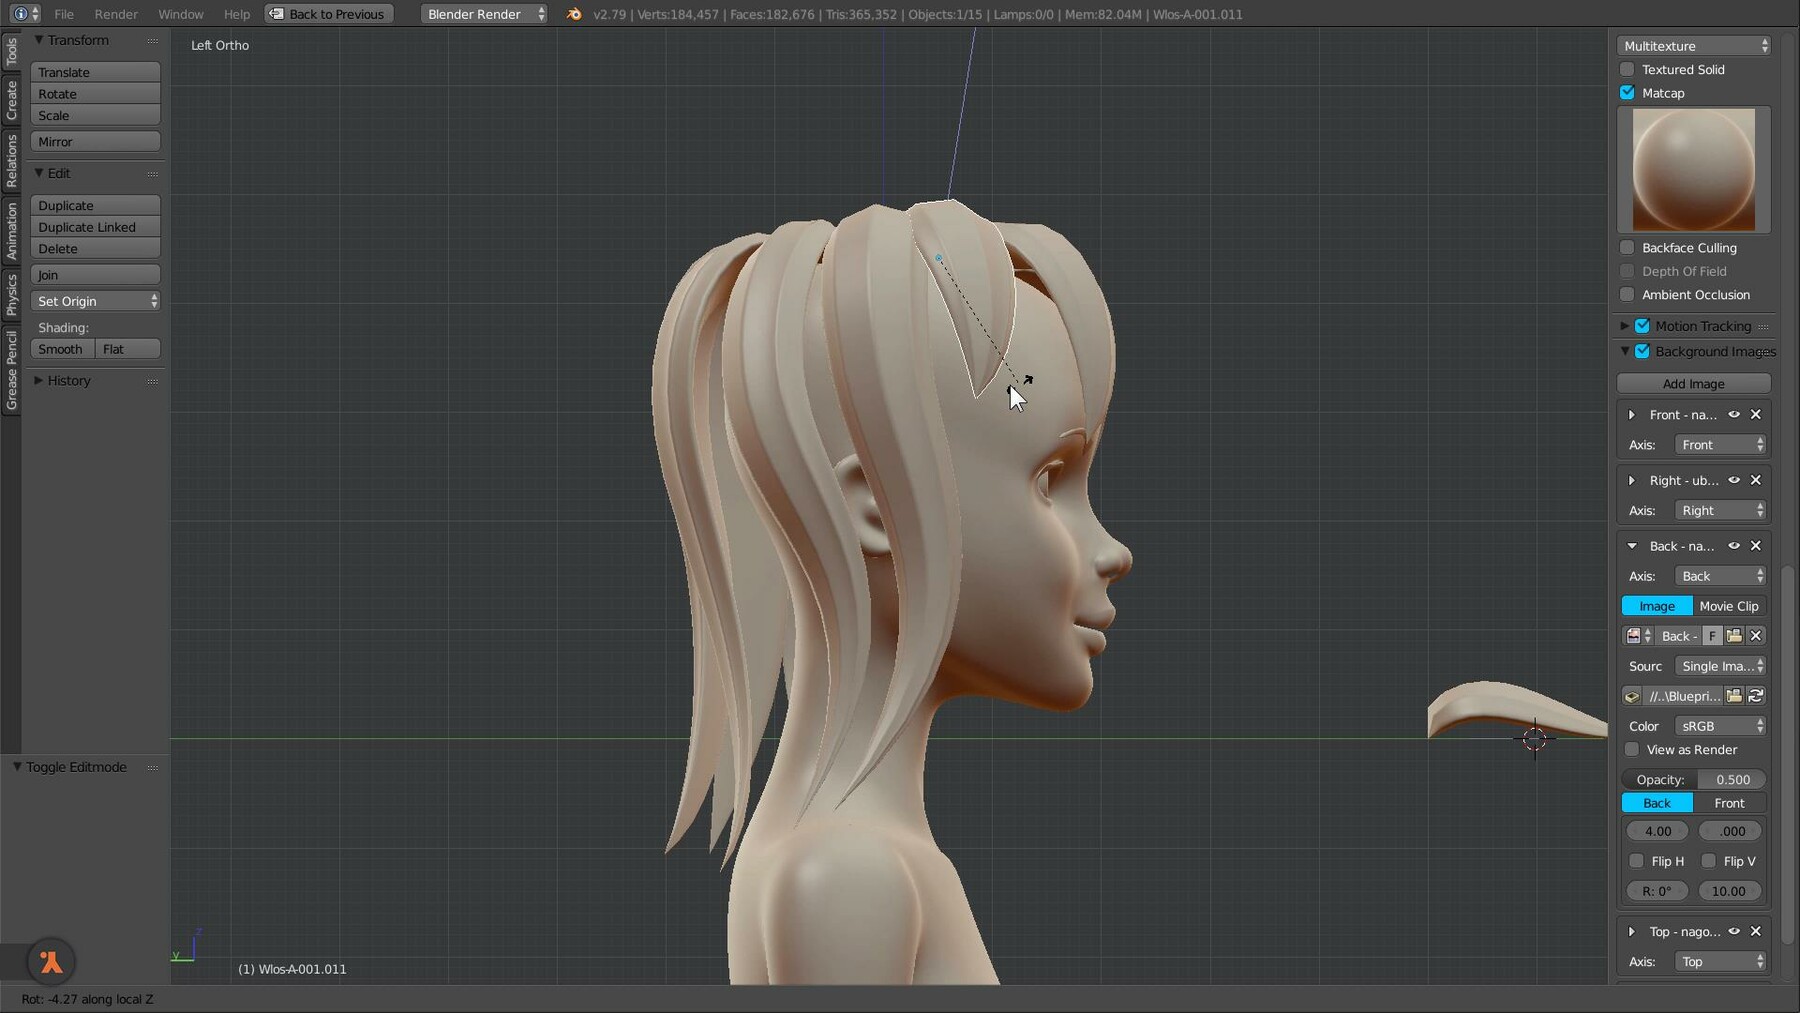The image size is (1800, 1013).
Task: Toggle Fake User on the Back image datablock
Action: coord(1712,636)
